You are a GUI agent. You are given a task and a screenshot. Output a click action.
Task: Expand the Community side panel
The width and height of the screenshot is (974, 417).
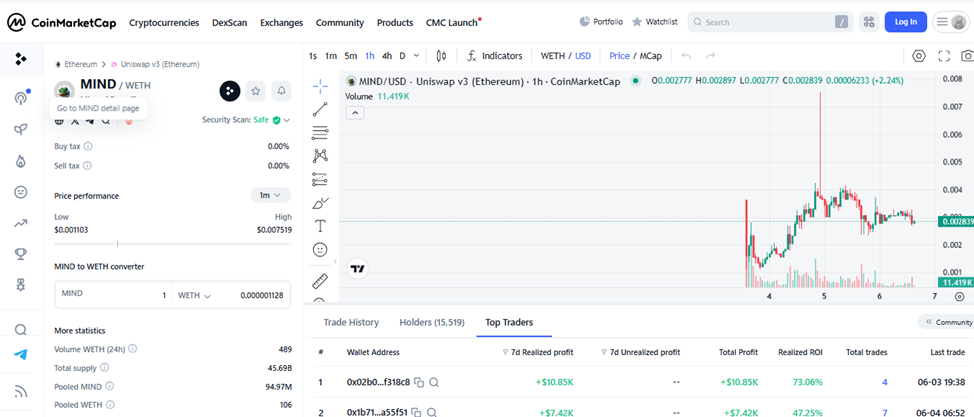click(948, 322)
